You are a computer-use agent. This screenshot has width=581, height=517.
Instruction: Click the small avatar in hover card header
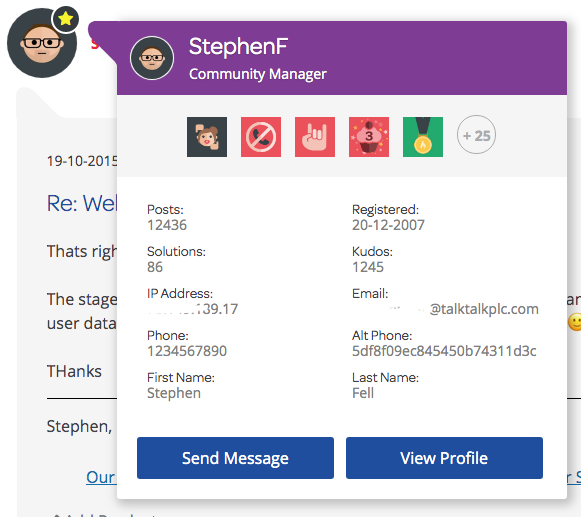(152, 58)
